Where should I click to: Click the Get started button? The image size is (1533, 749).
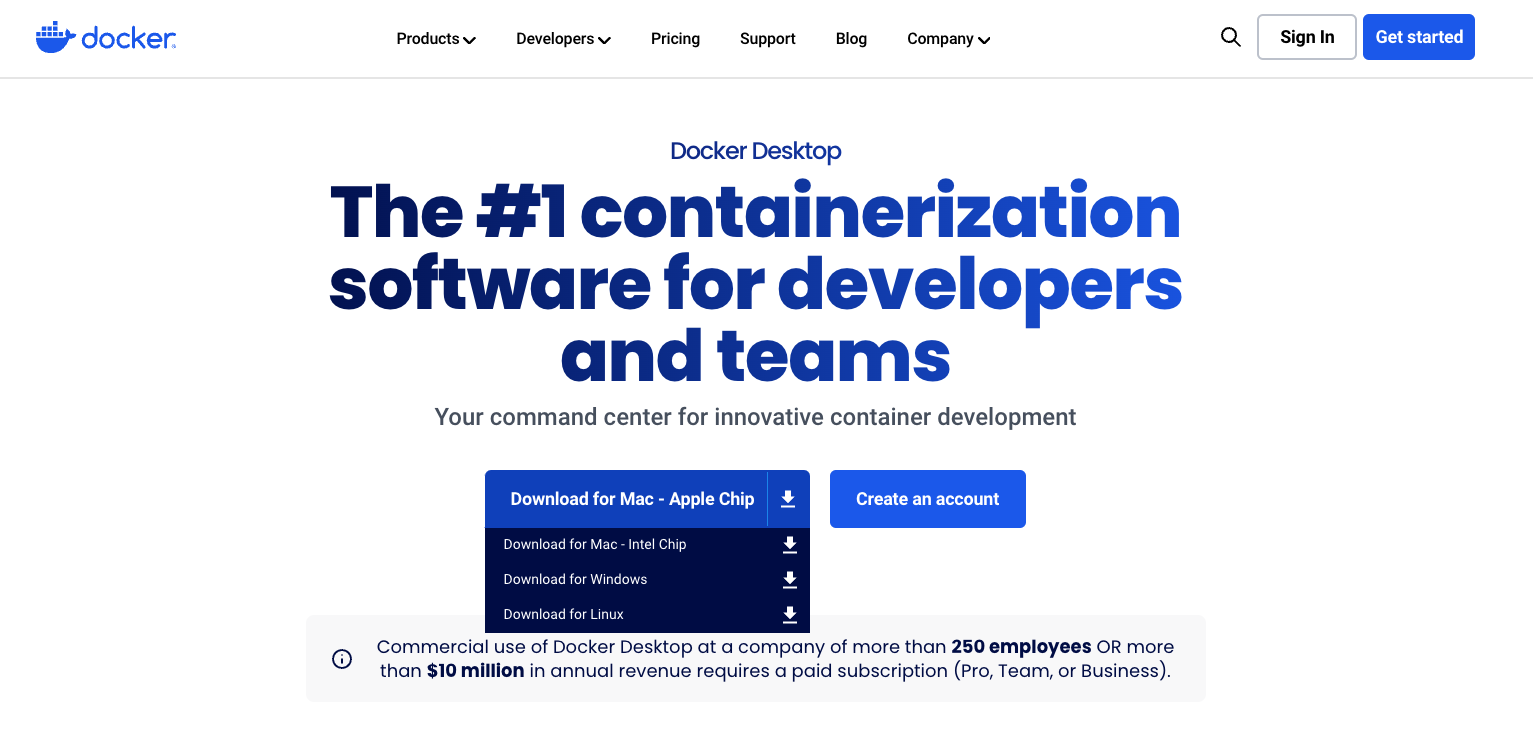(x=1419, y=37)
